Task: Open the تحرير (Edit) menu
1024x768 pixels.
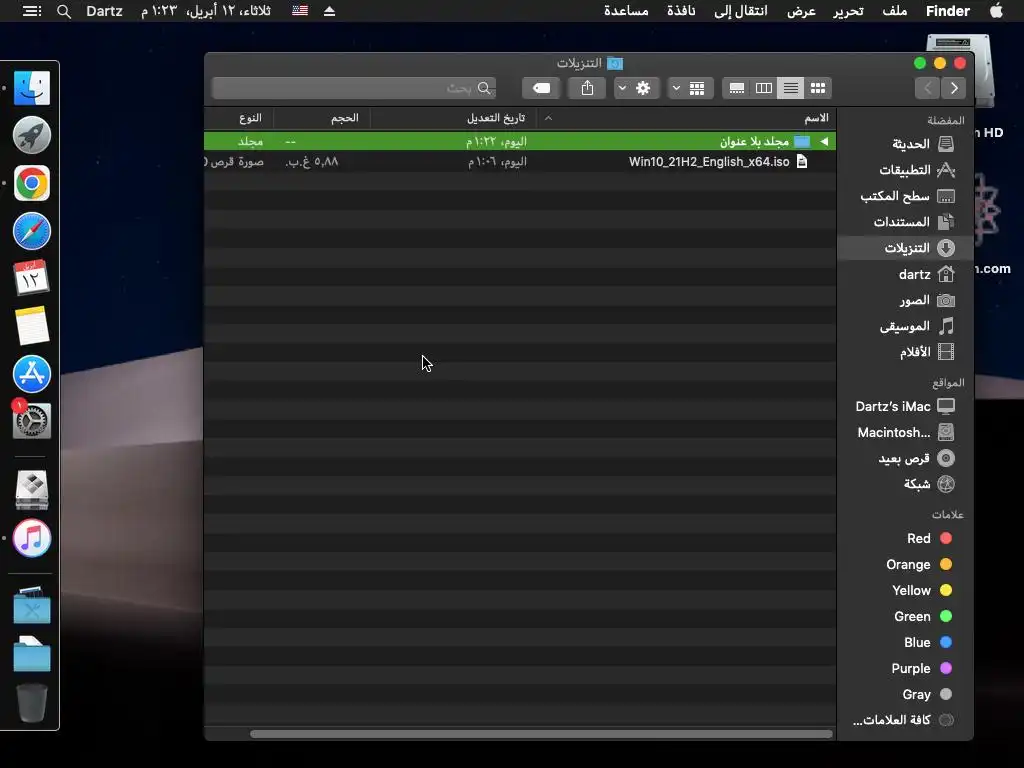Action: coord(848,10)
